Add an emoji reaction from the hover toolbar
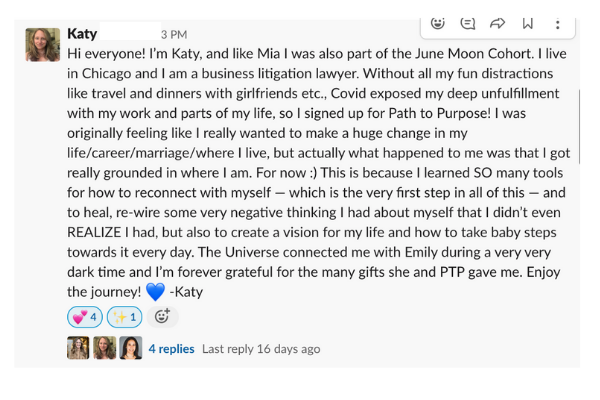The width and height of the screenshot is (600, 400). point(438,23)
